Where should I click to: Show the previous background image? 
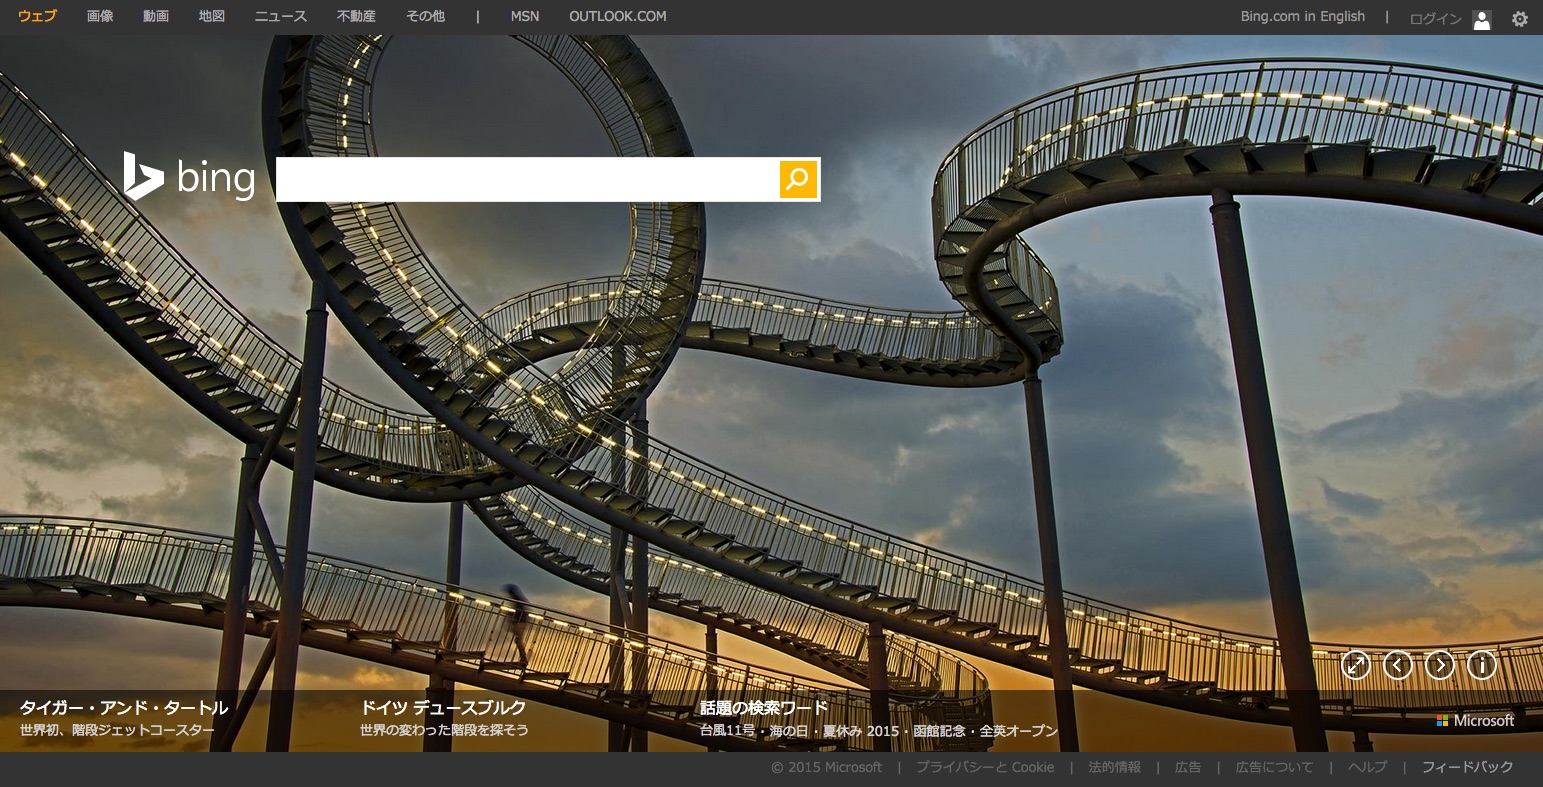pyautogui.click(x=1397, y=665)
